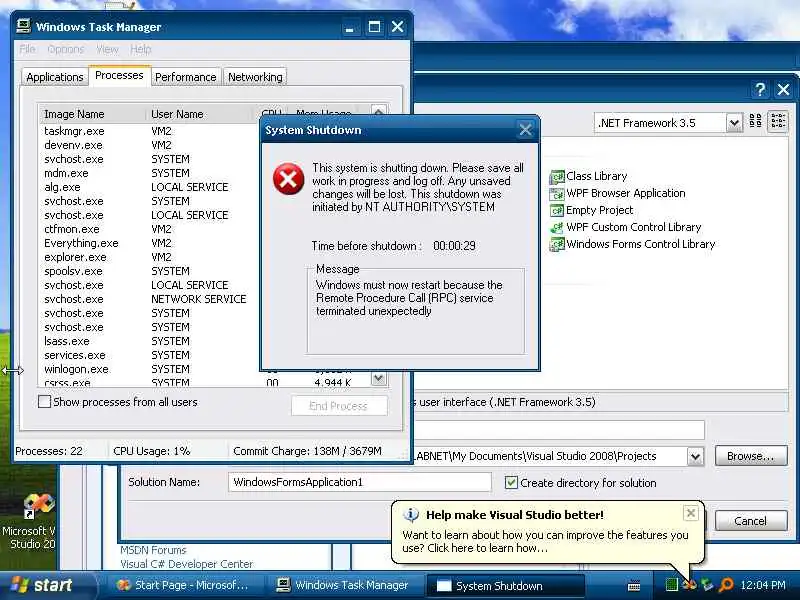Close the Help make Visual Studio better balloon
Screen dimensions: 800x600
coord(691,513)
